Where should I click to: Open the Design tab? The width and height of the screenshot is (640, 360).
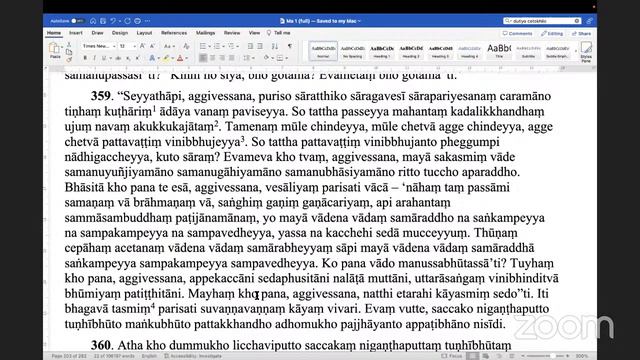click(x=120, y=33)
